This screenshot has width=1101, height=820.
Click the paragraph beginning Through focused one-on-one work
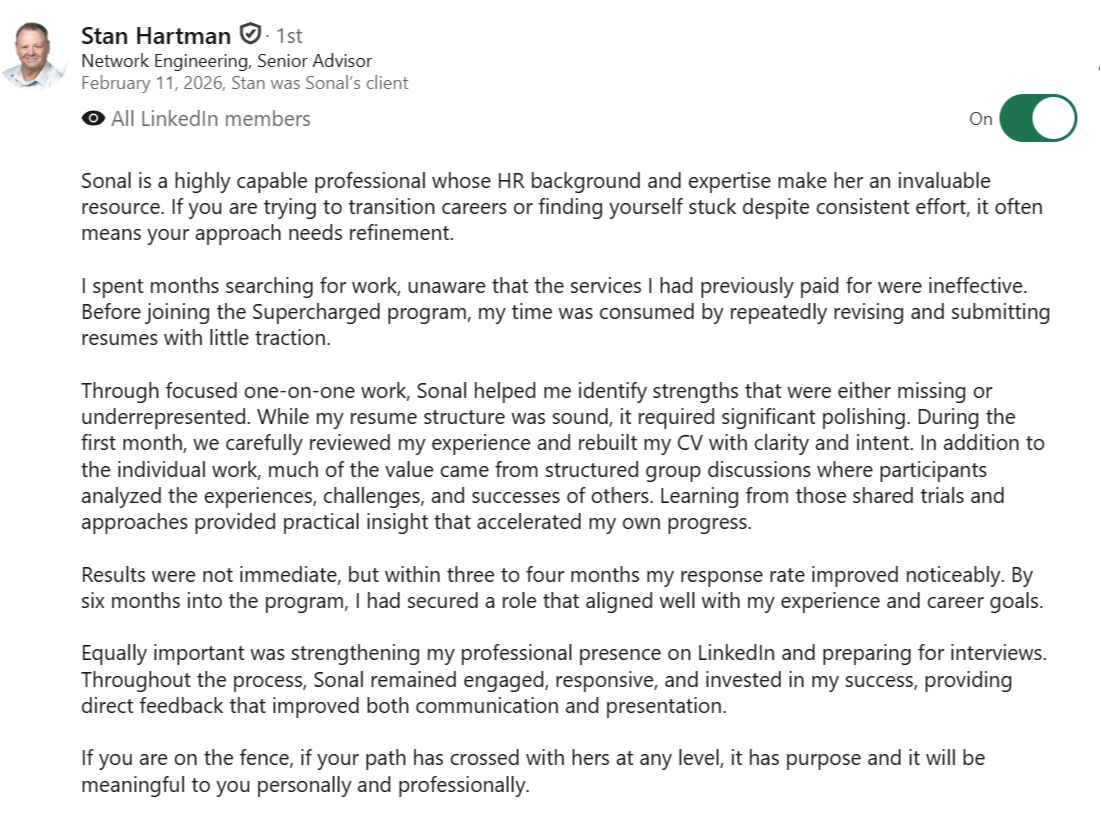pos(562,456)
